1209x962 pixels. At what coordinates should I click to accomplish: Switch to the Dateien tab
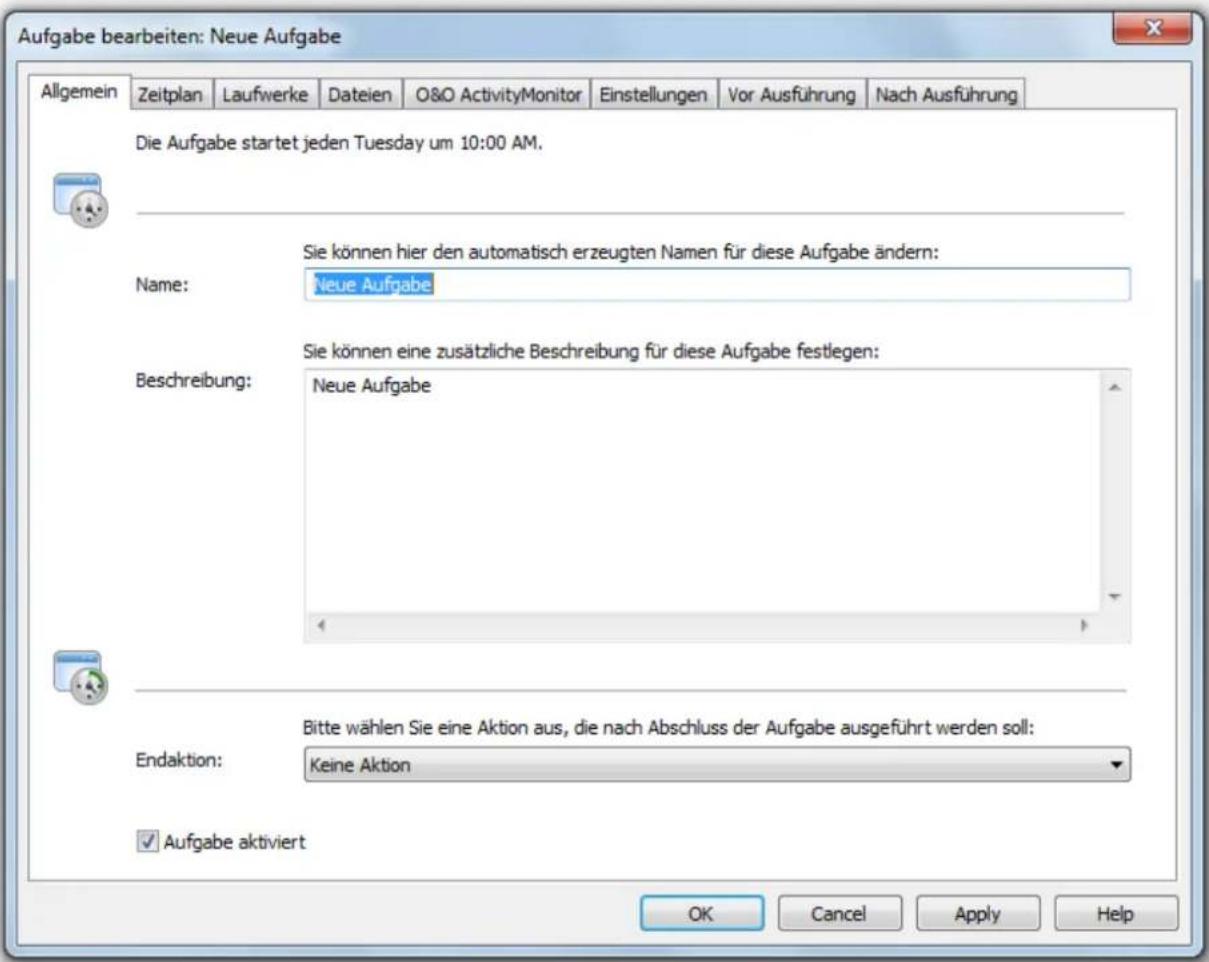(x=360, y=95)
